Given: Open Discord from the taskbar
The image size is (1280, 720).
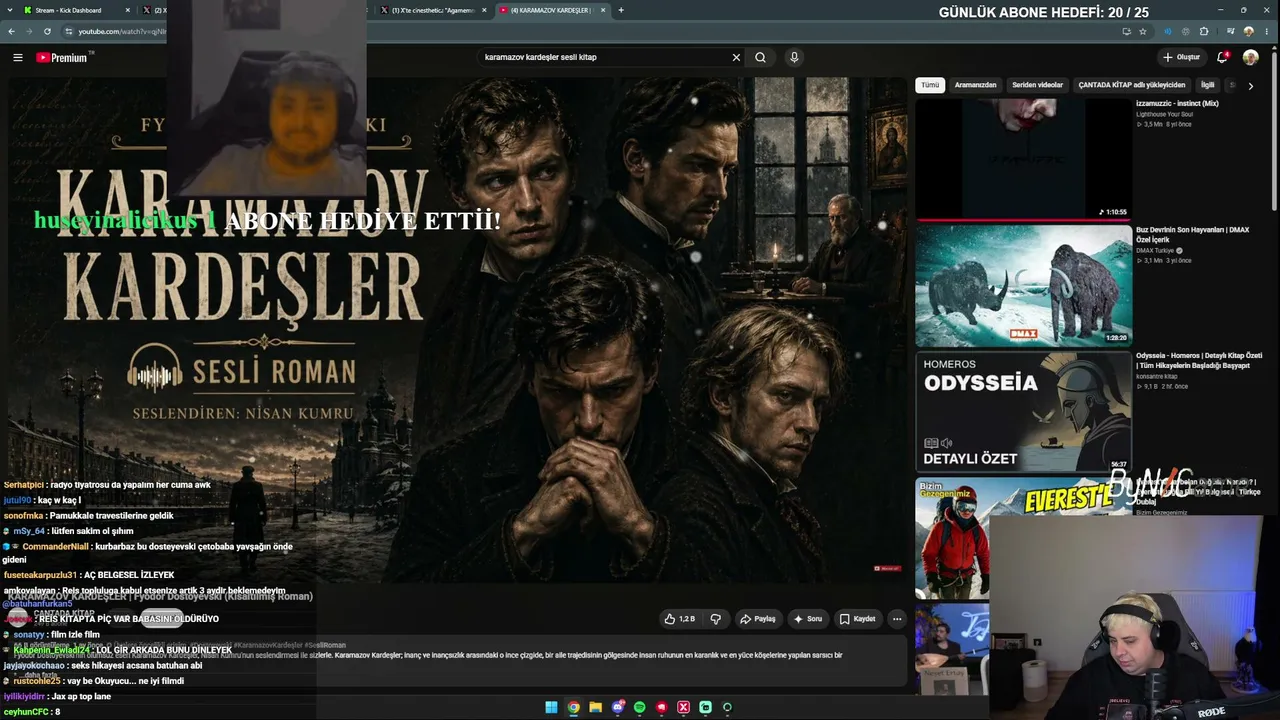Looking at the screenshot, I should click(617, 708).
